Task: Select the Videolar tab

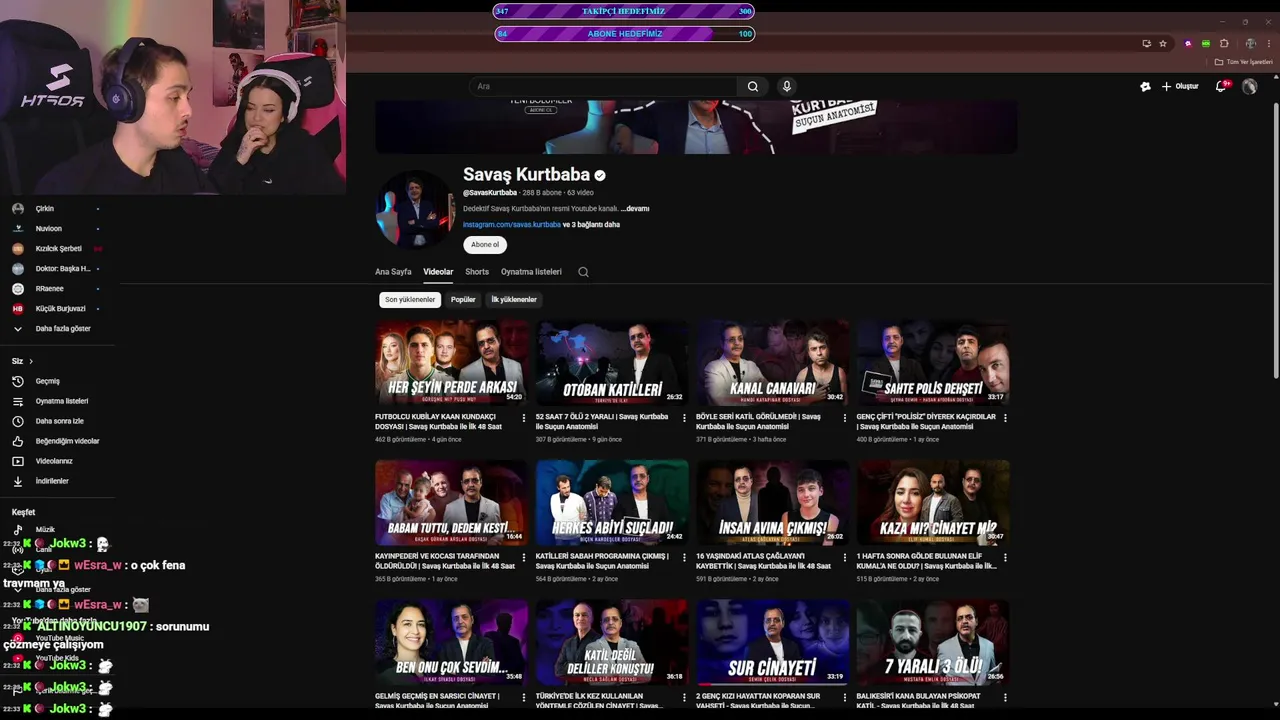Action: [x=438, y=272]
